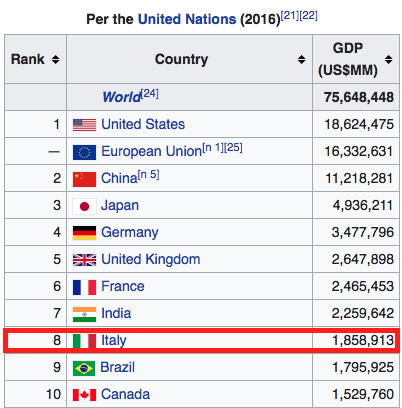Click the Germany flag icon
Image resolution: width=402 pixels, height=408 pixels.
84,233
